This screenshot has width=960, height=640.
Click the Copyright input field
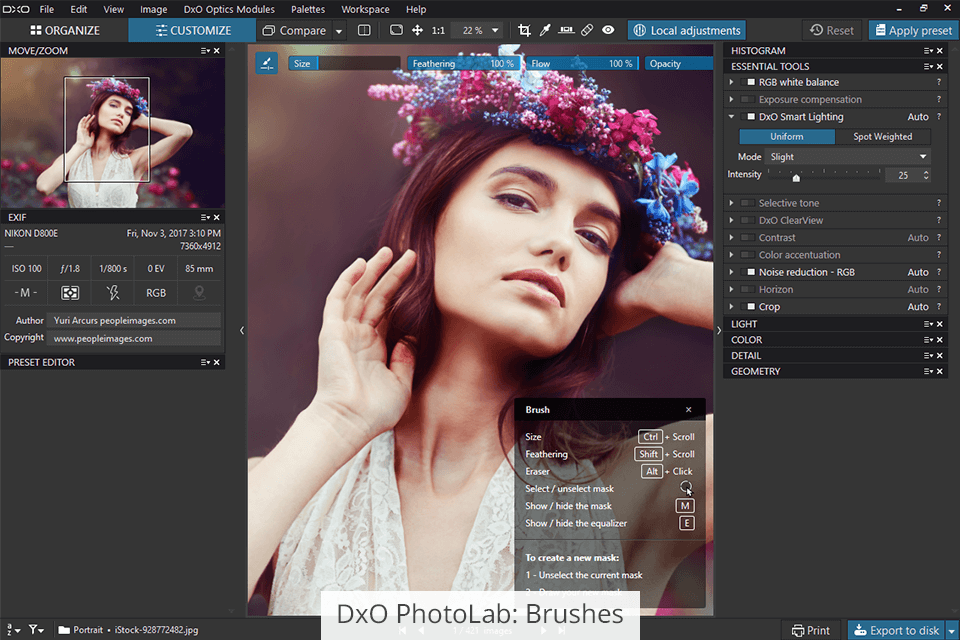coord(133,338)
